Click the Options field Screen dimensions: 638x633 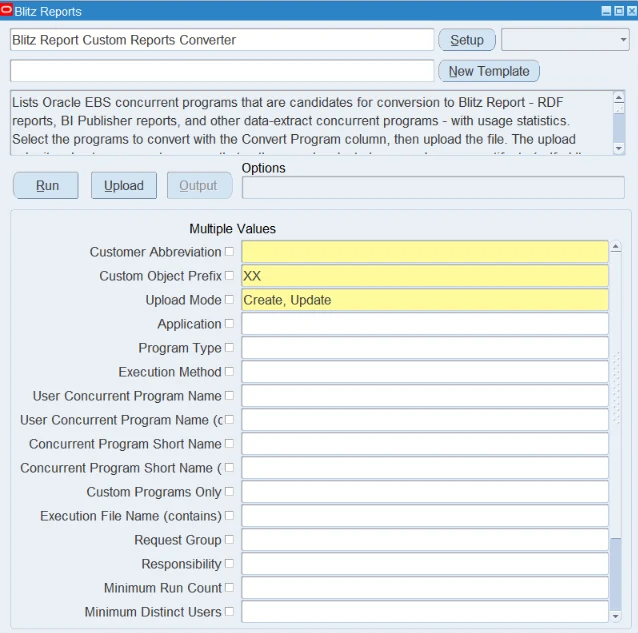coord(433,188)
